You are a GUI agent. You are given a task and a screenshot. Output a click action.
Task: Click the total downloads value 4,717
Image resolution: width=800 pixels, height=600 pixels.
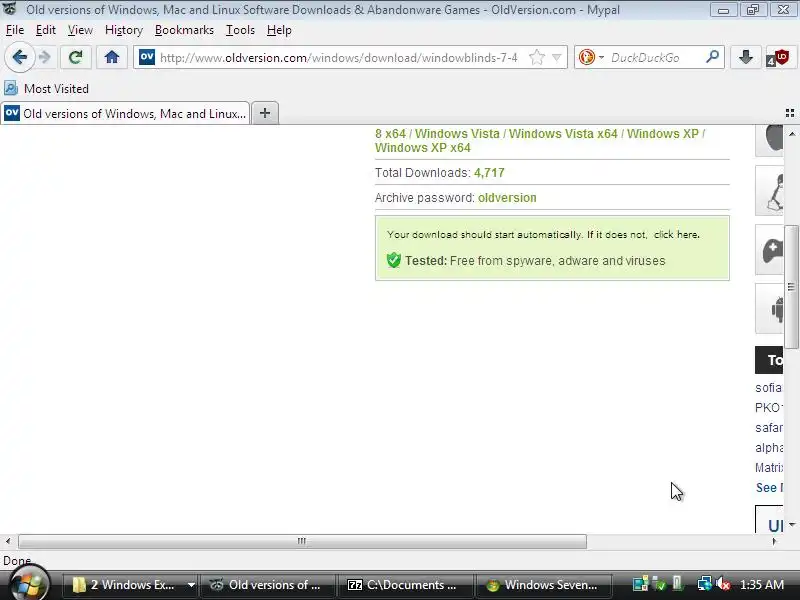pyautogui.click(x=489, y=173)
